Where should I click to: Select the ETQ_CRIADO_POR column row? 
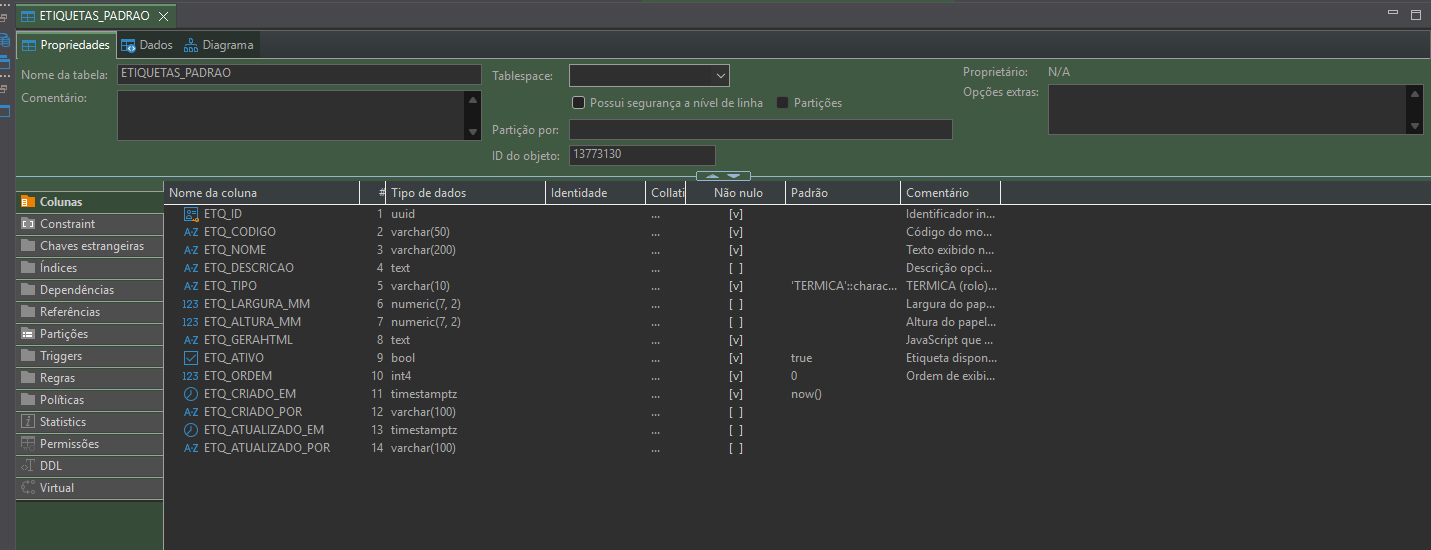tap(582, 412)
